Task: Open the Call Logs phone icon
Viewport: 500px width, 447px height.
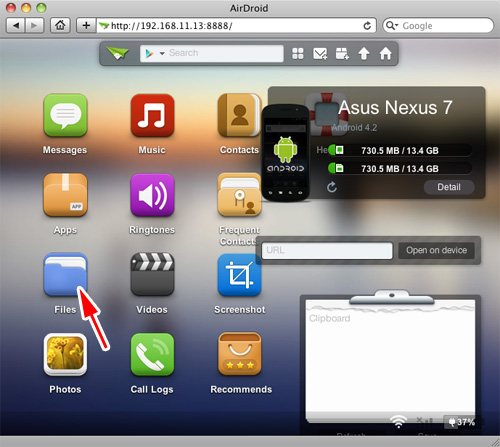Action: point(152,354)
